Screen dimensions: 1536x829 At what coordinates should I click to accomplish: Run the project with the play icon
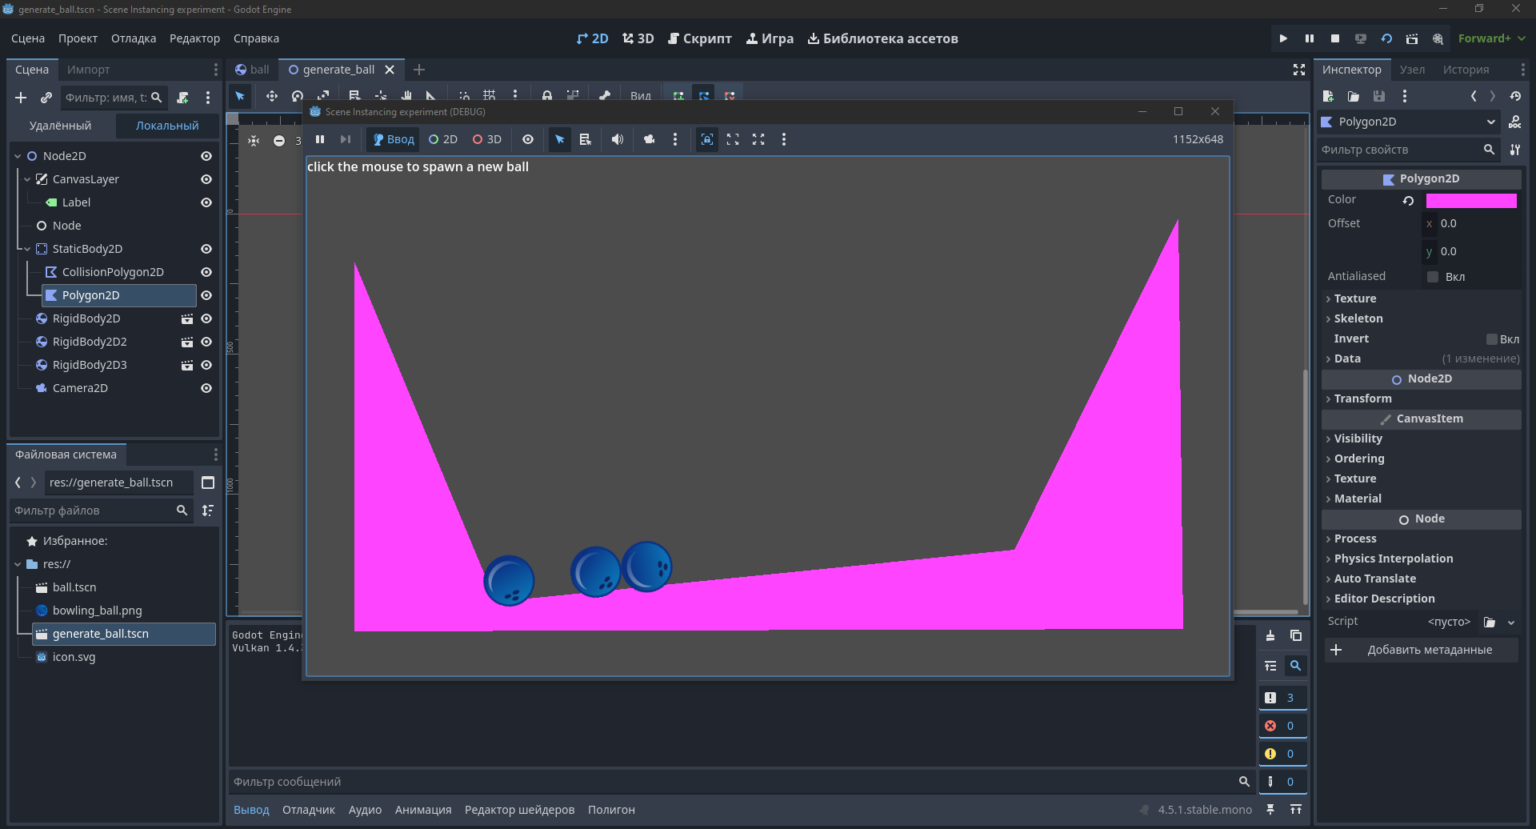coord(1283,38)
